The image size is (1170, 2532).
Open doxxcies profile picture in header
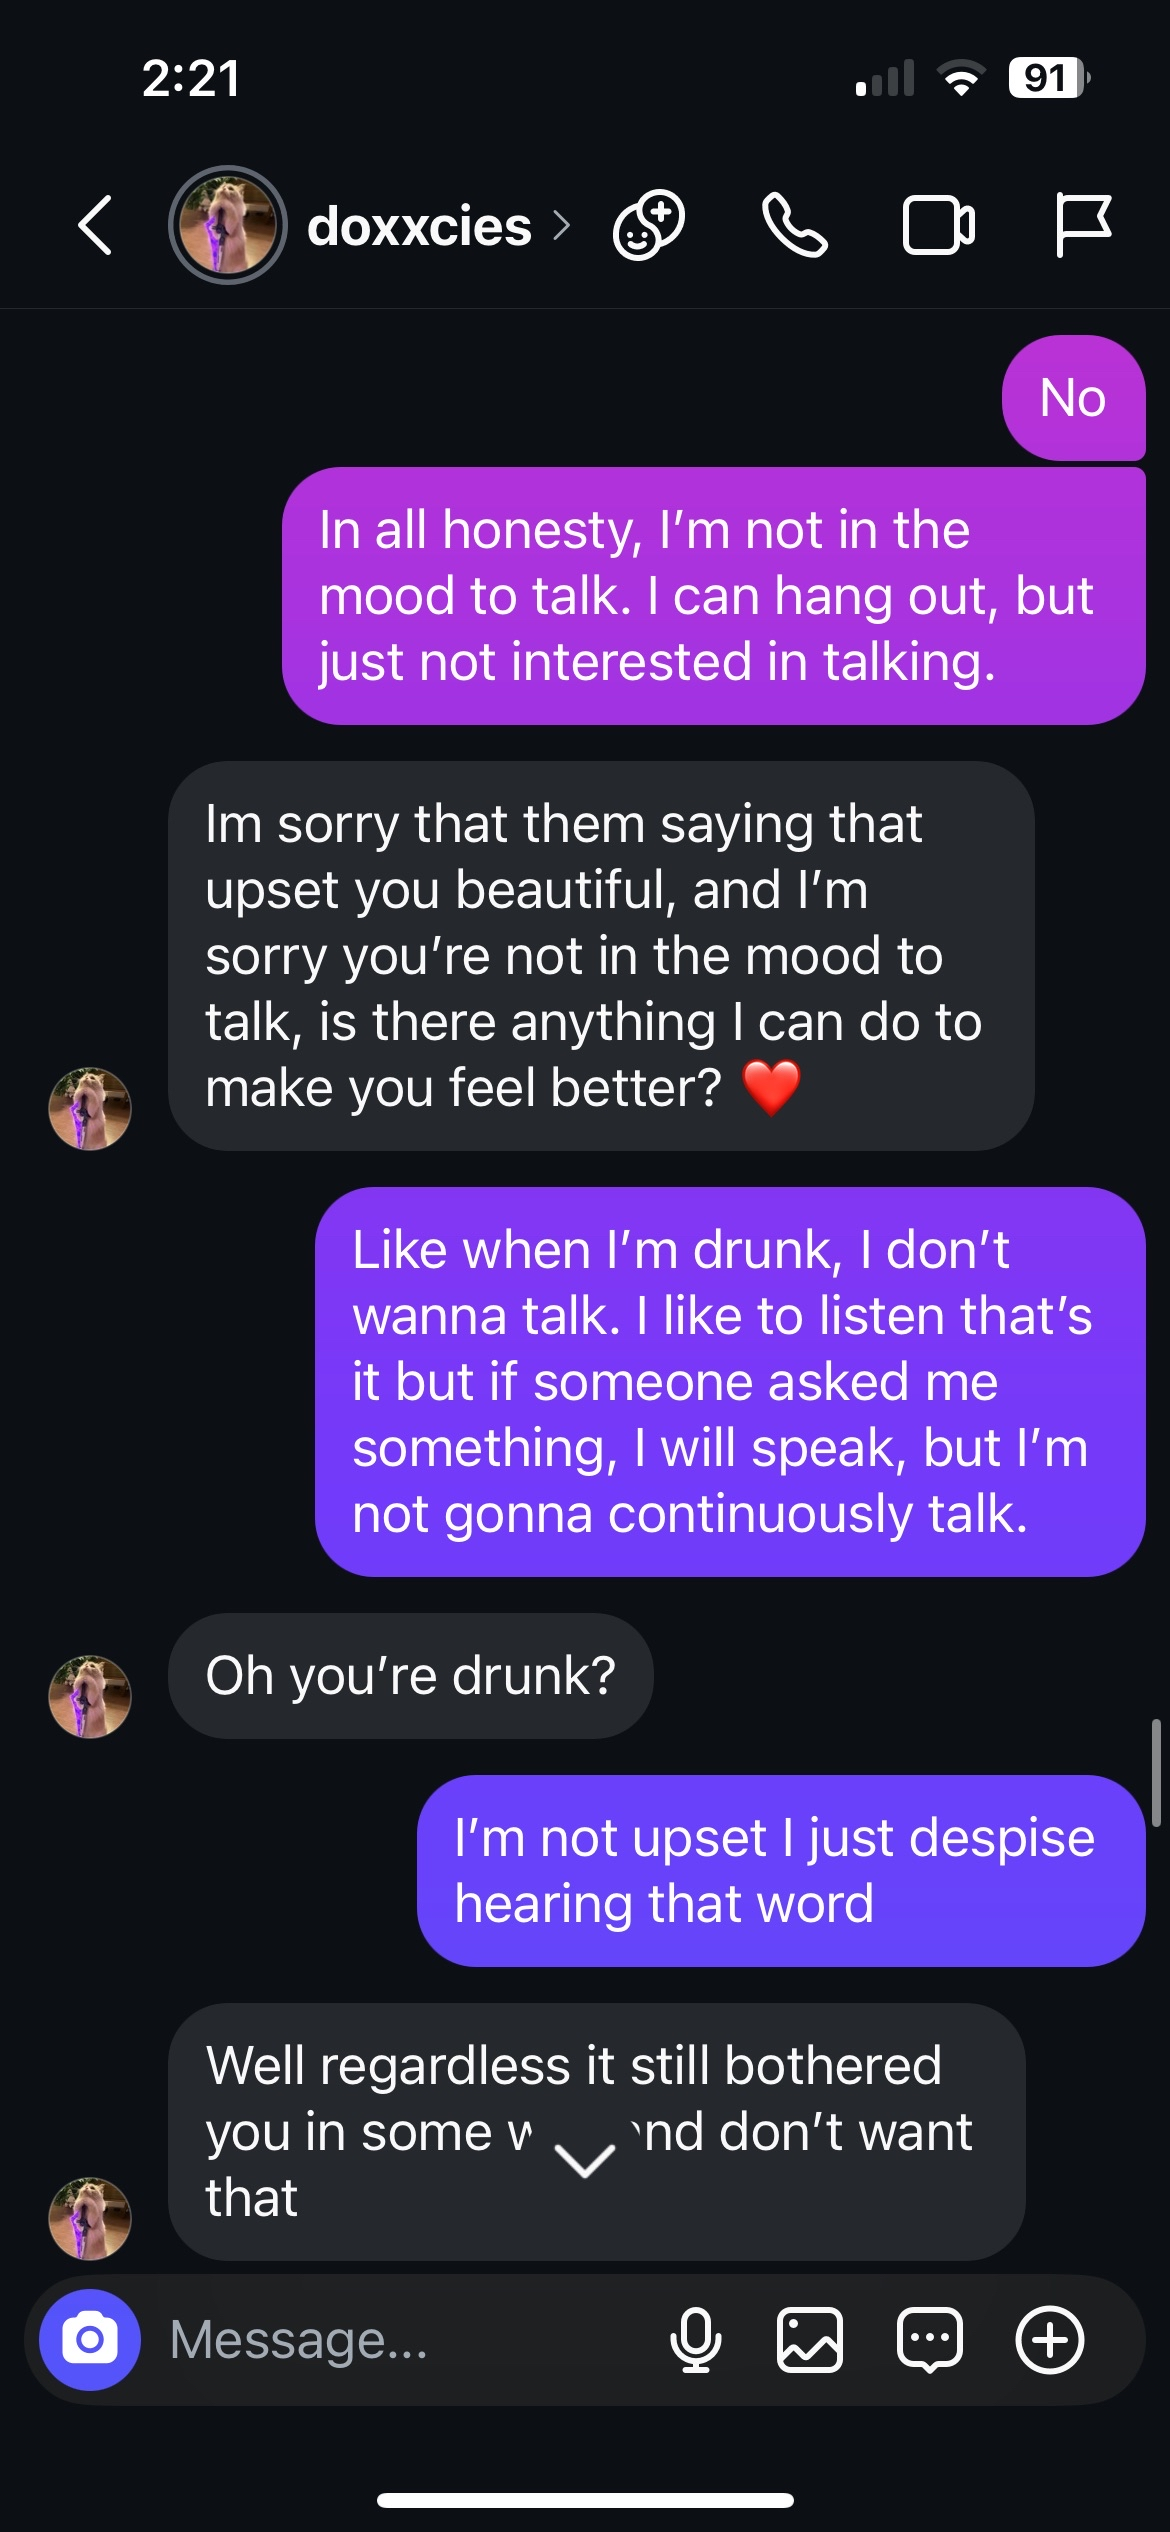228,225
